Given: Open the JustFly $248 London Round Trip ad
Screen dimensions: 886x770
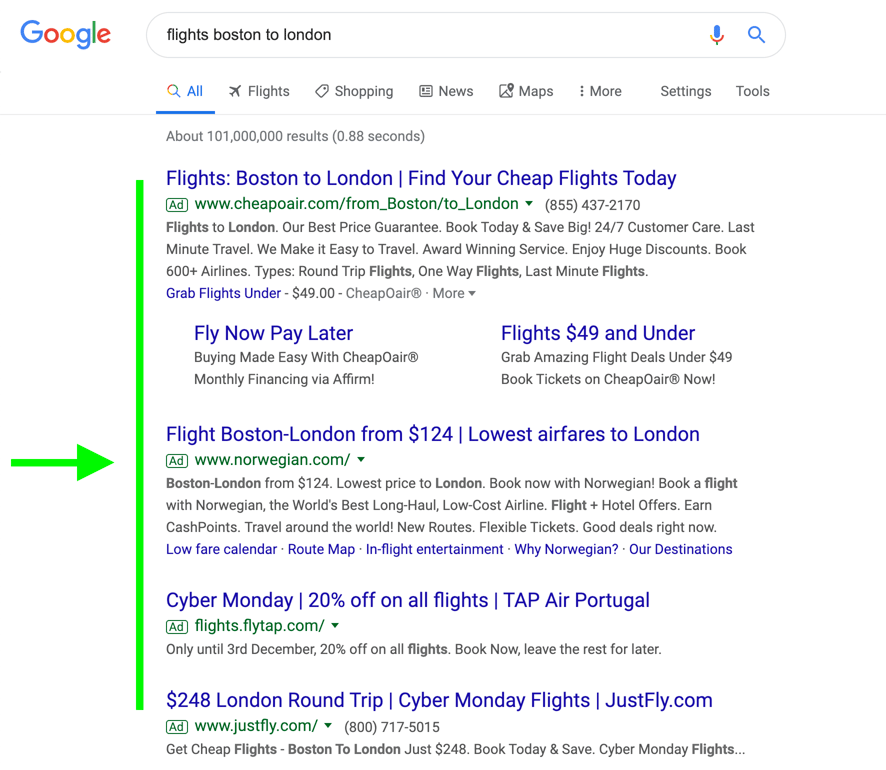Looking at the screenshot, I should pyautogui.click(x=439, y=700).
